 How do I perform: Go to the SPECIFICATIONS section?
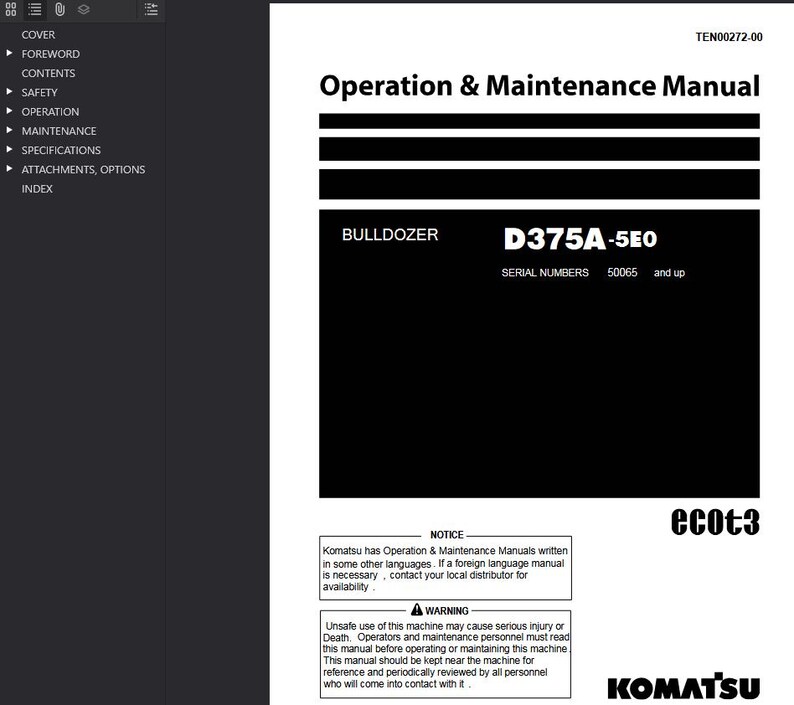tap(61, 150)
